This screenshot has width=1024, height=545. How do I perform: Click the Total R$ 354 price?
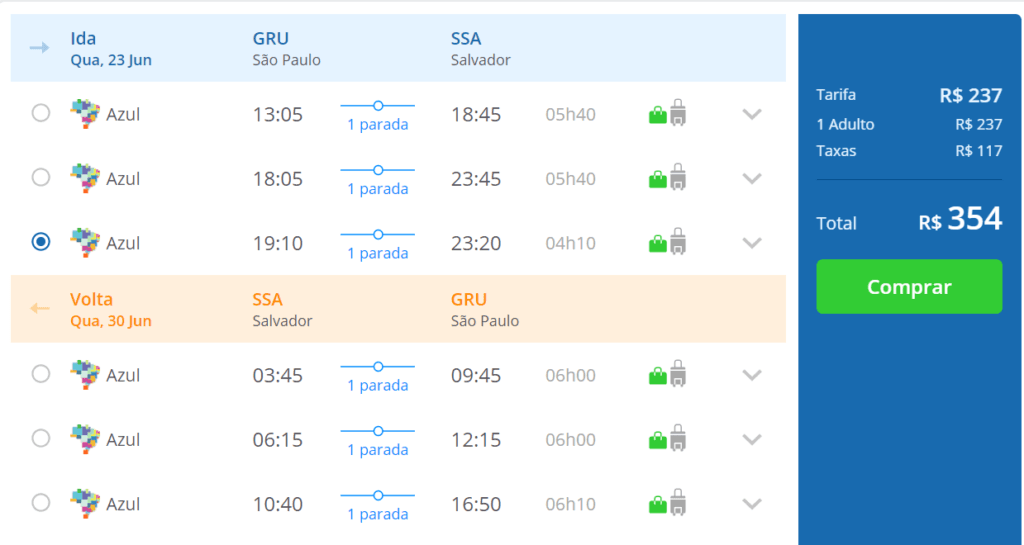[x=960, y=219]
